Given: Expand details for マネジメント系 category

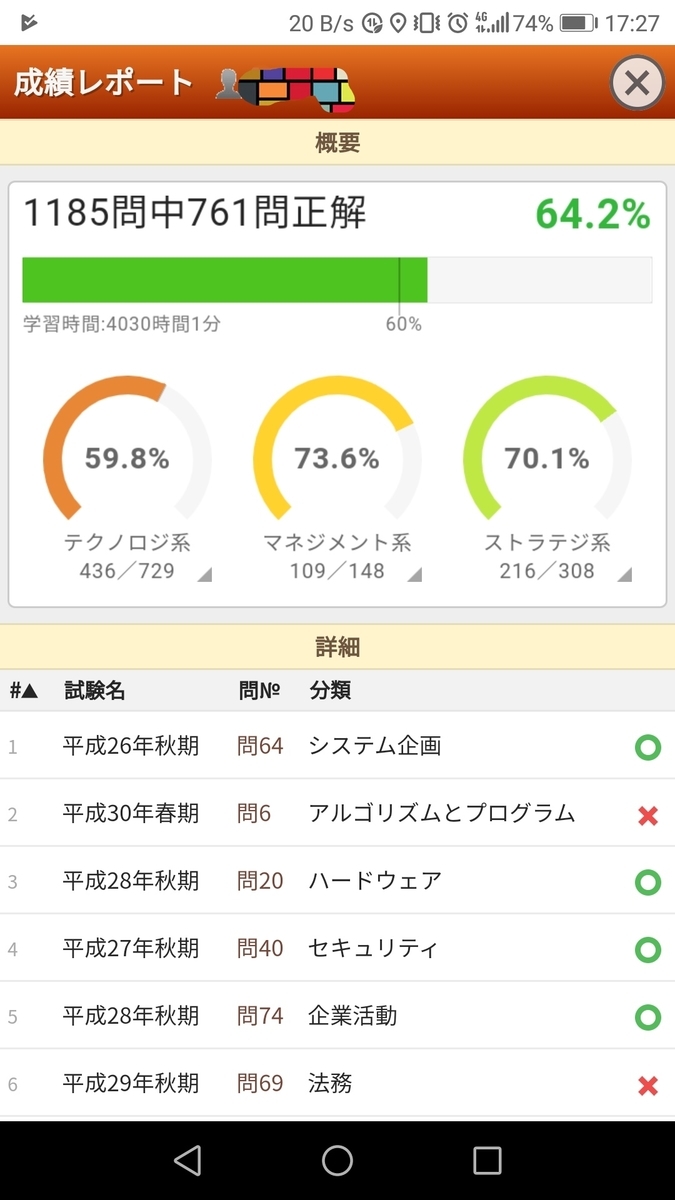Looking at the screenshot, I should [417, 573].
